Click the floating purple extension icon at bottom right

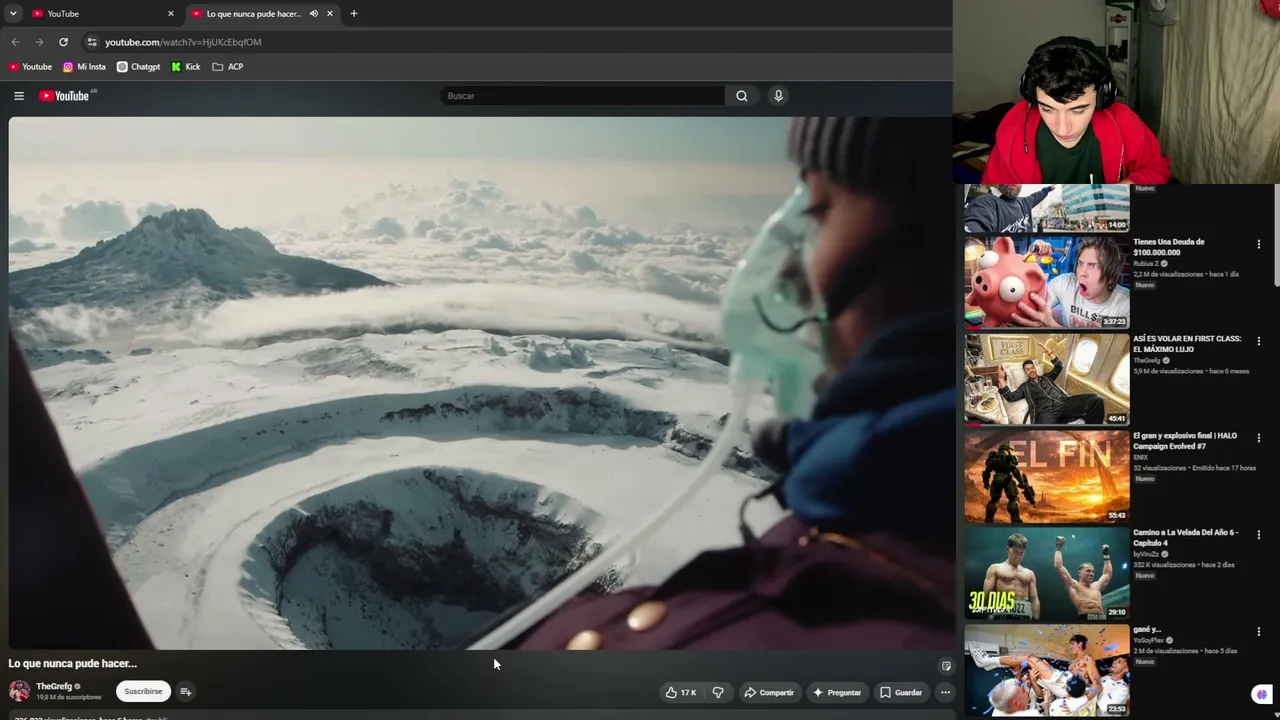click(1263, 694)
